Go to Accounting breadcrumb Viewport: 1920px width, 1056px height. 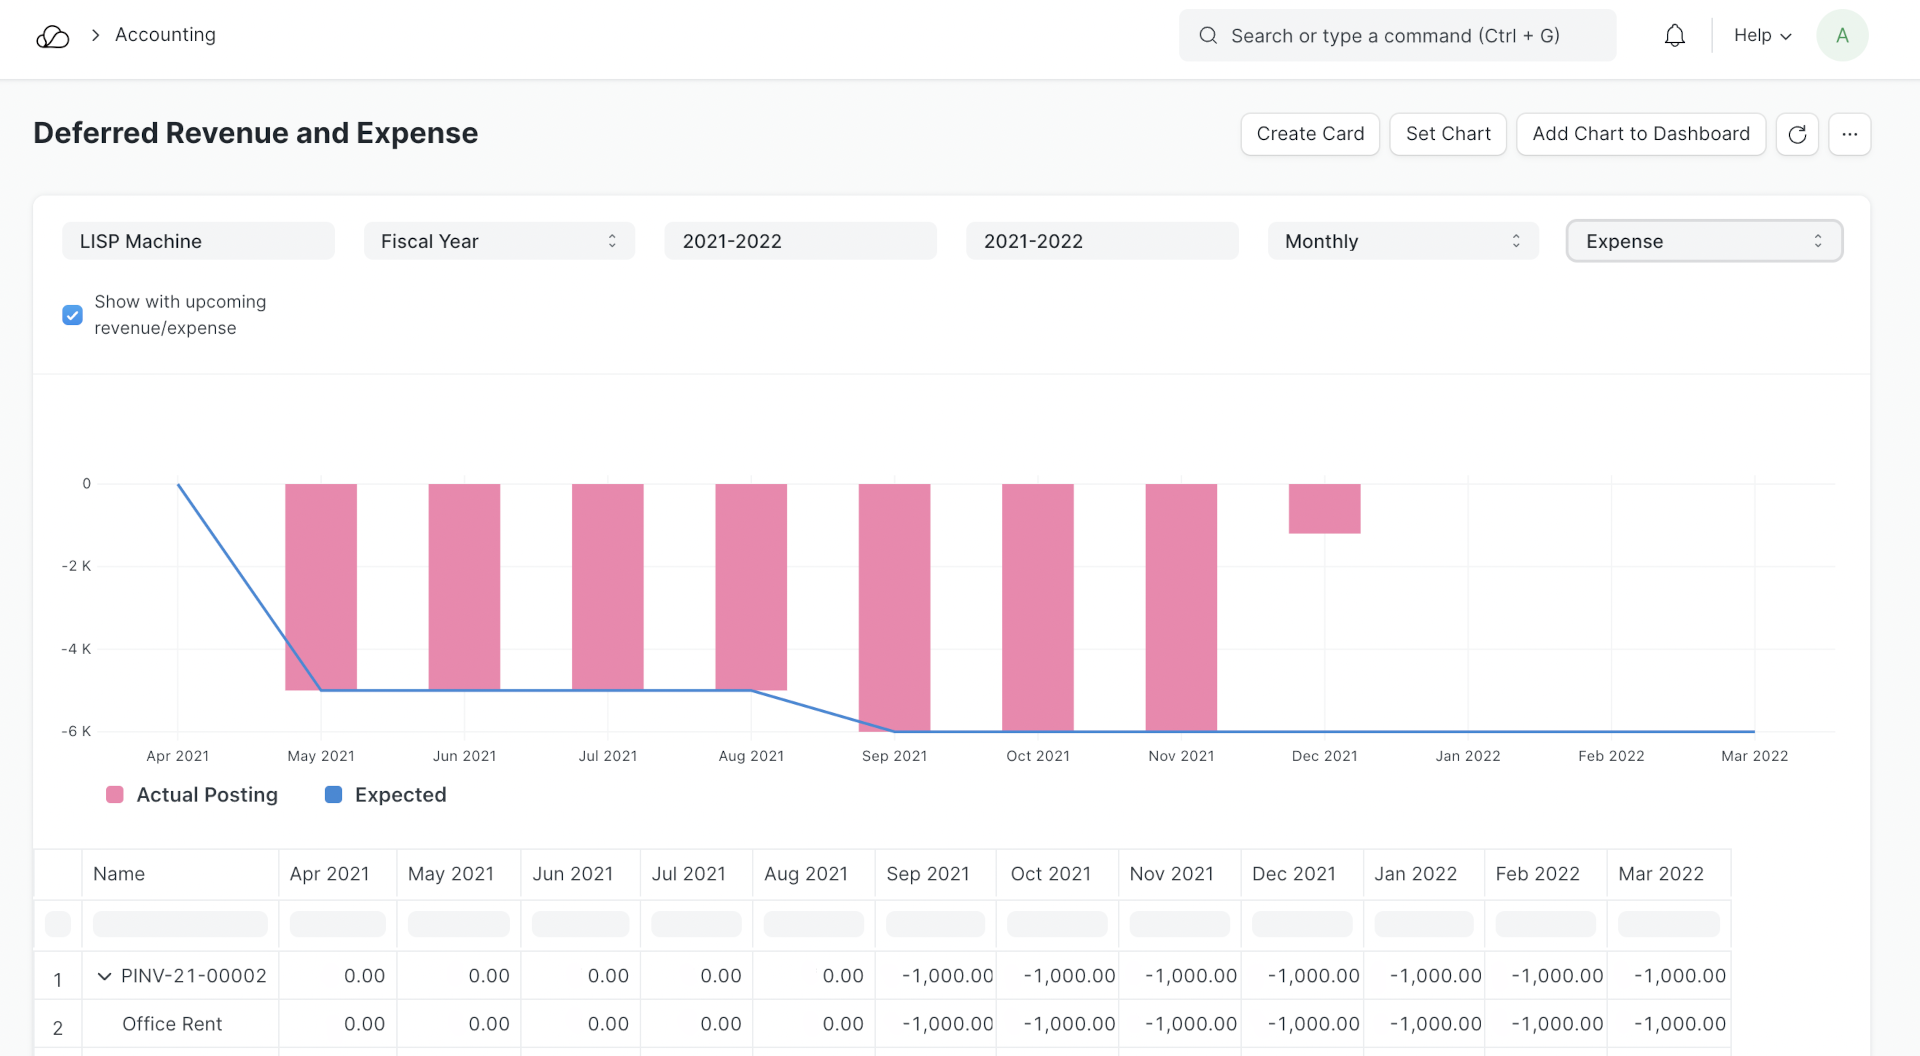pyautogui.click(x=165, y=35)
